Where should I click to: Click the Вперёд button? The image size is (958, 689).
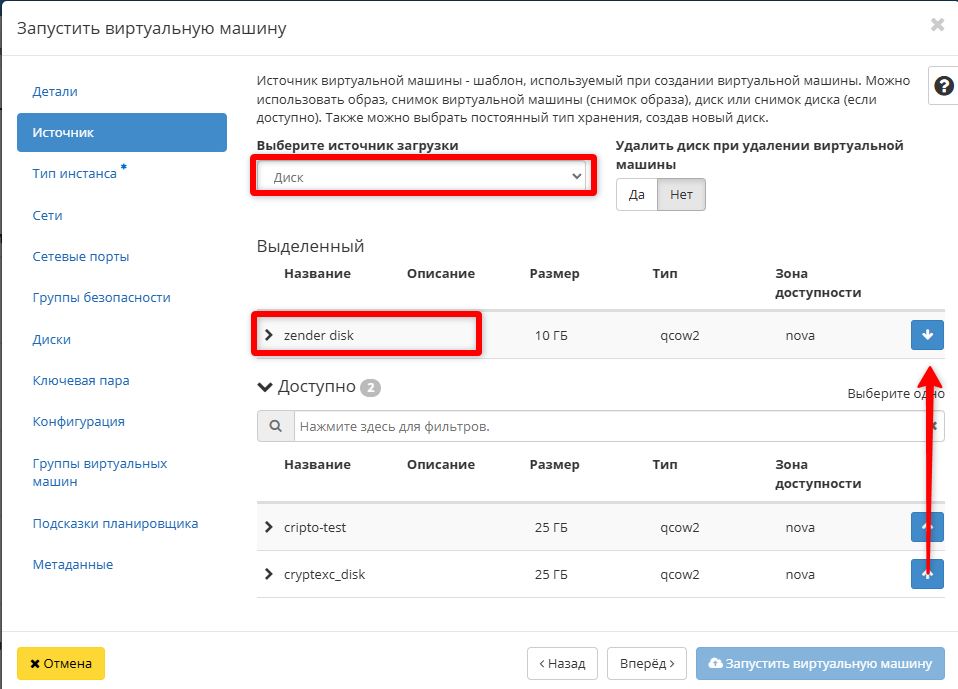[x=647, y=663]
